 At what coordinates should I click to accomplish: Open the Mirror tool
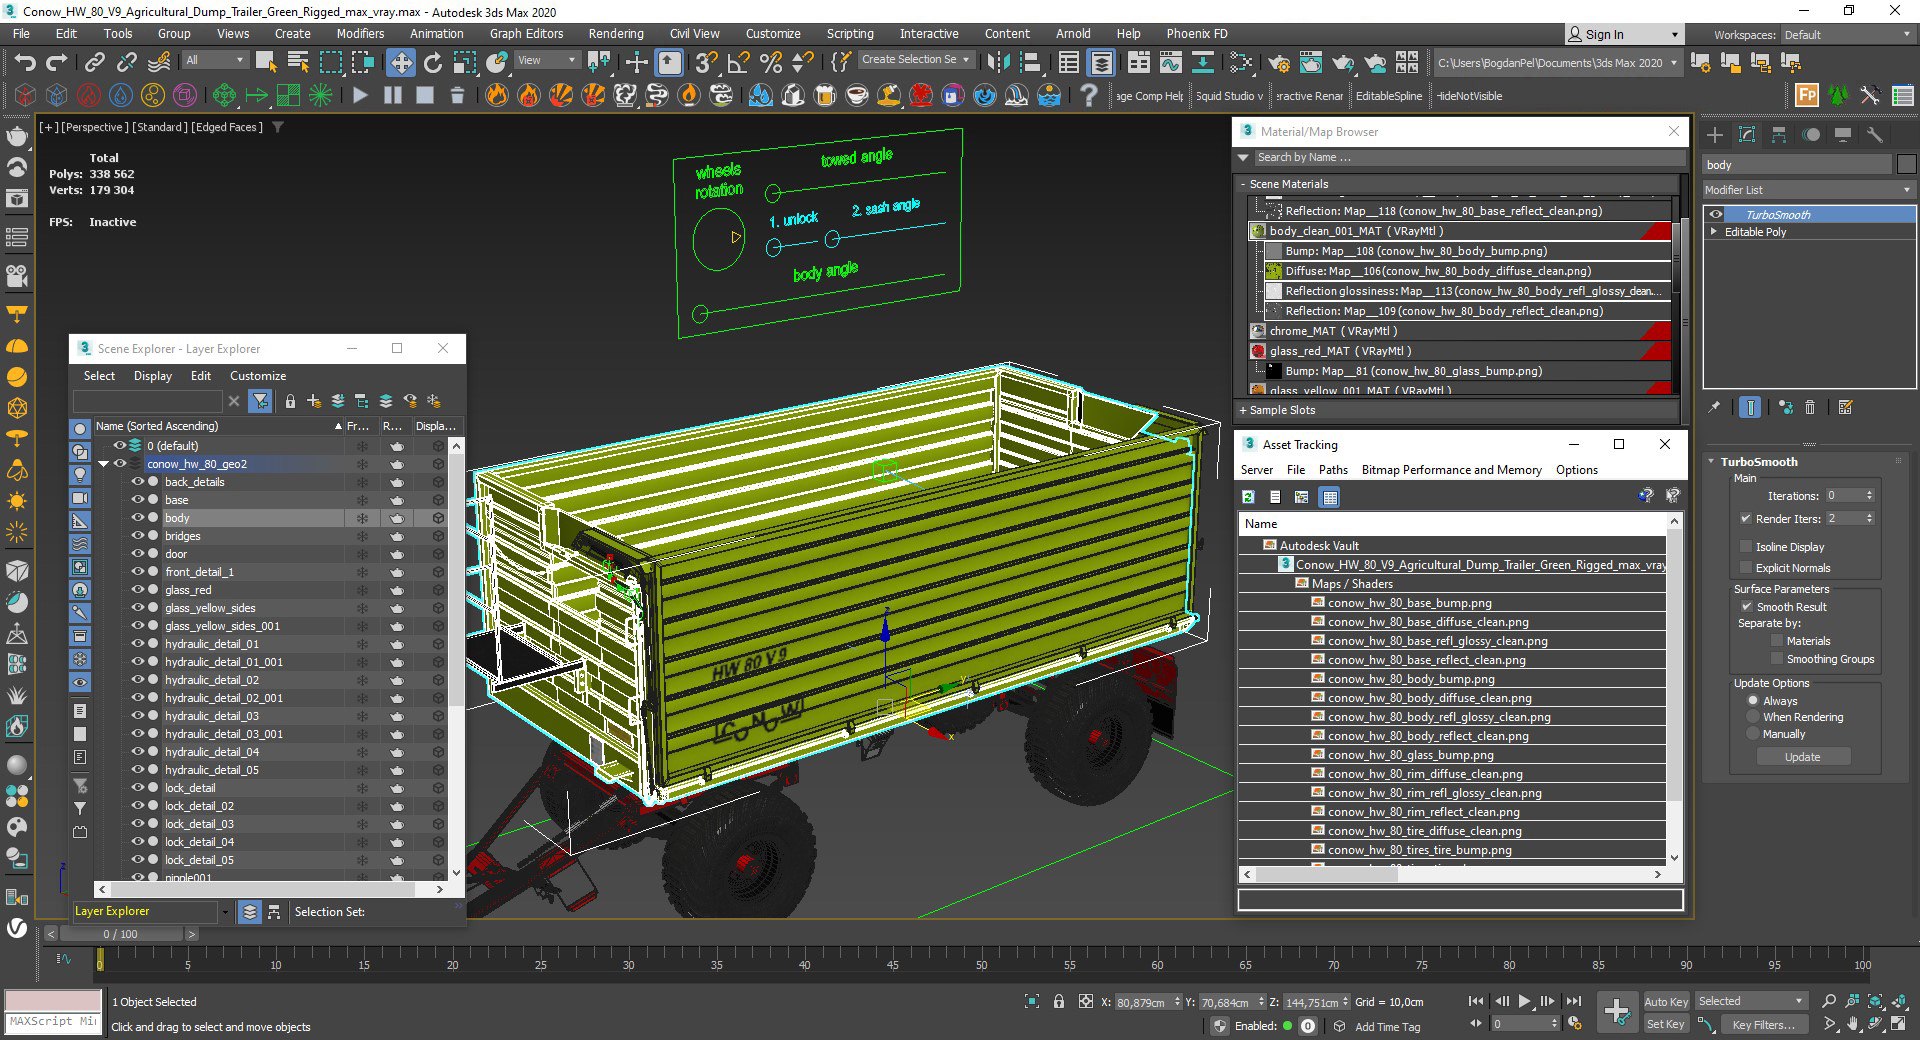997,63
